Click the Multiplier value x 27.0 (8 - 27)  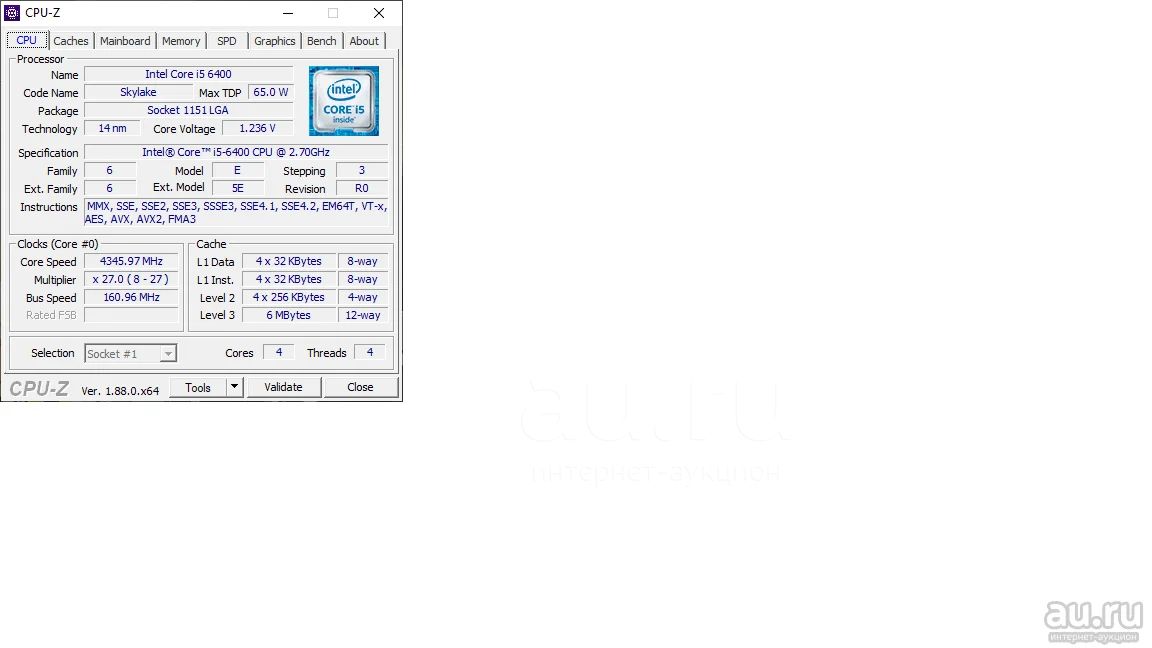pyautogui.click(x=131, y=279)
